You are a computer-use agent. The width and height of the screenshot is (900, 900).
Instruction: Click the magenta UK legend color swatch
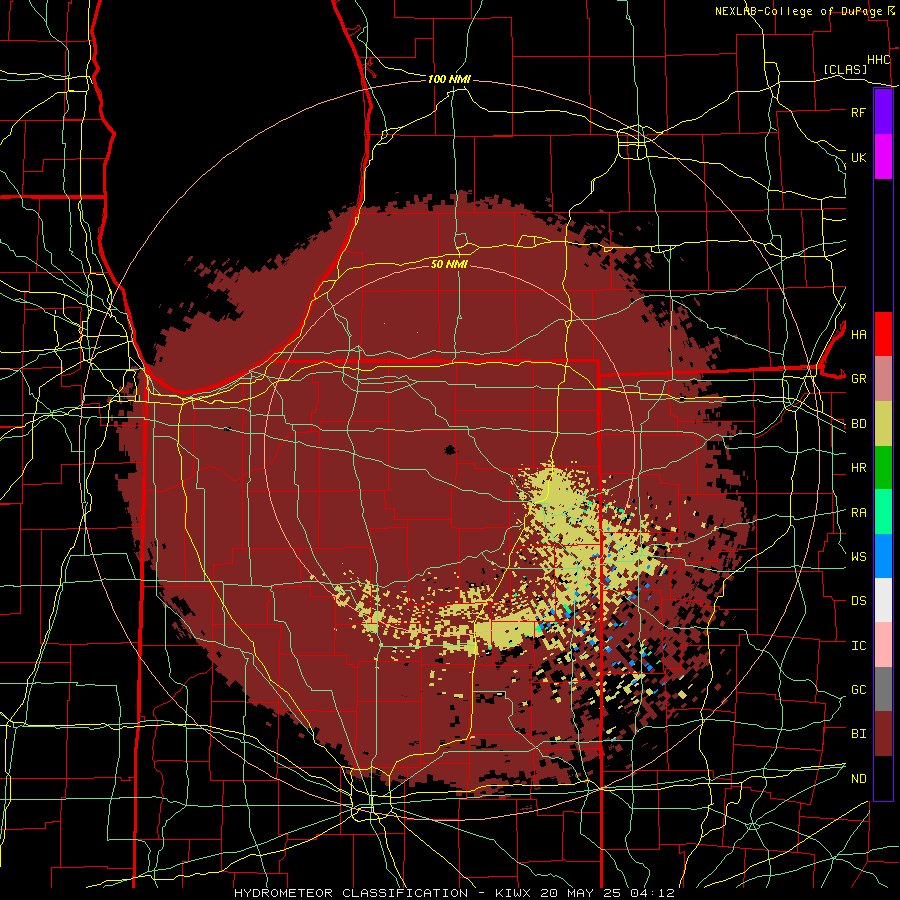click(x=883, y=157)
